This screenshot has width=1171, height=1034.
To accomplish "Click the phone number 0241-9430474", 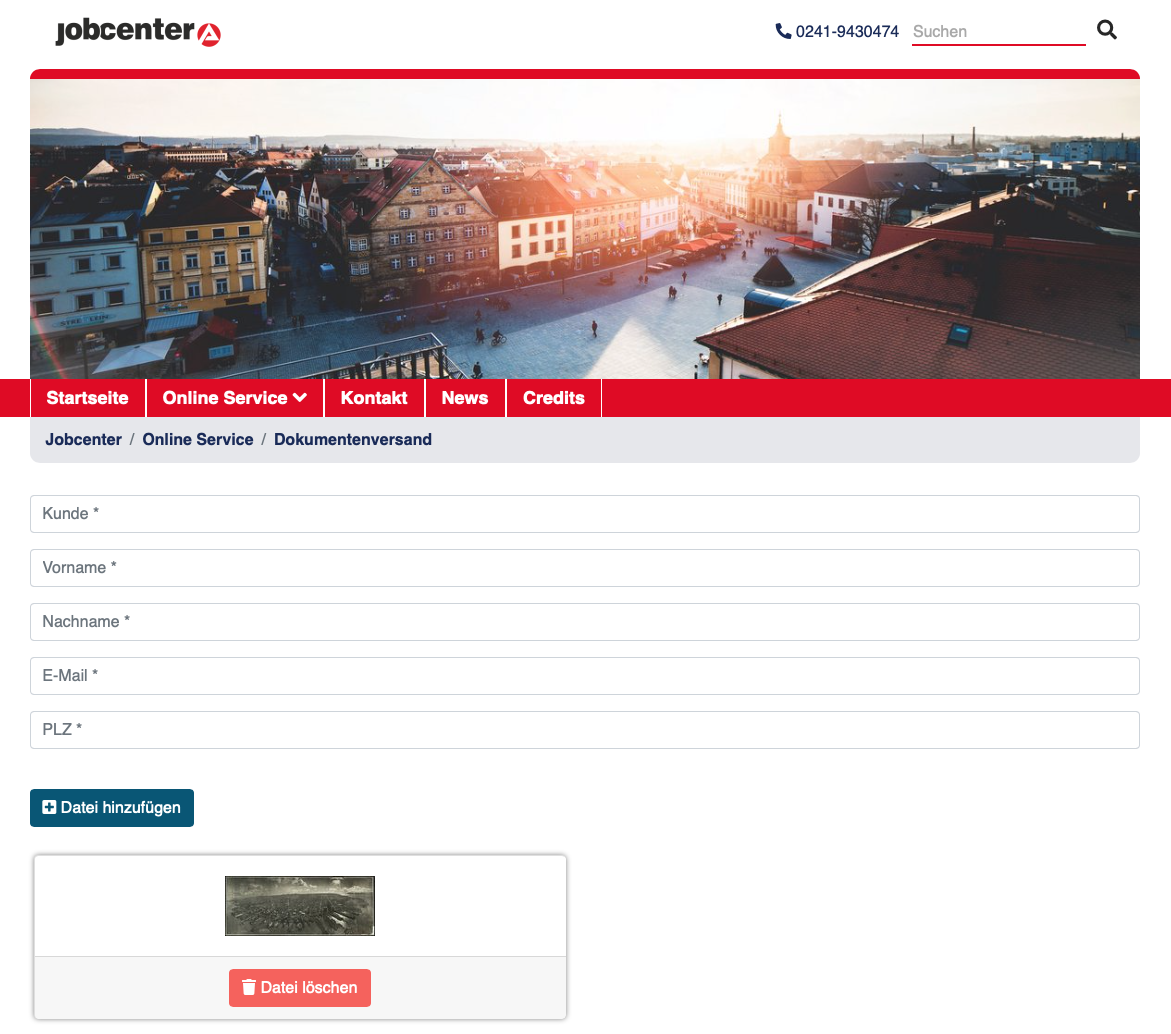I will [x=837, y=31].
